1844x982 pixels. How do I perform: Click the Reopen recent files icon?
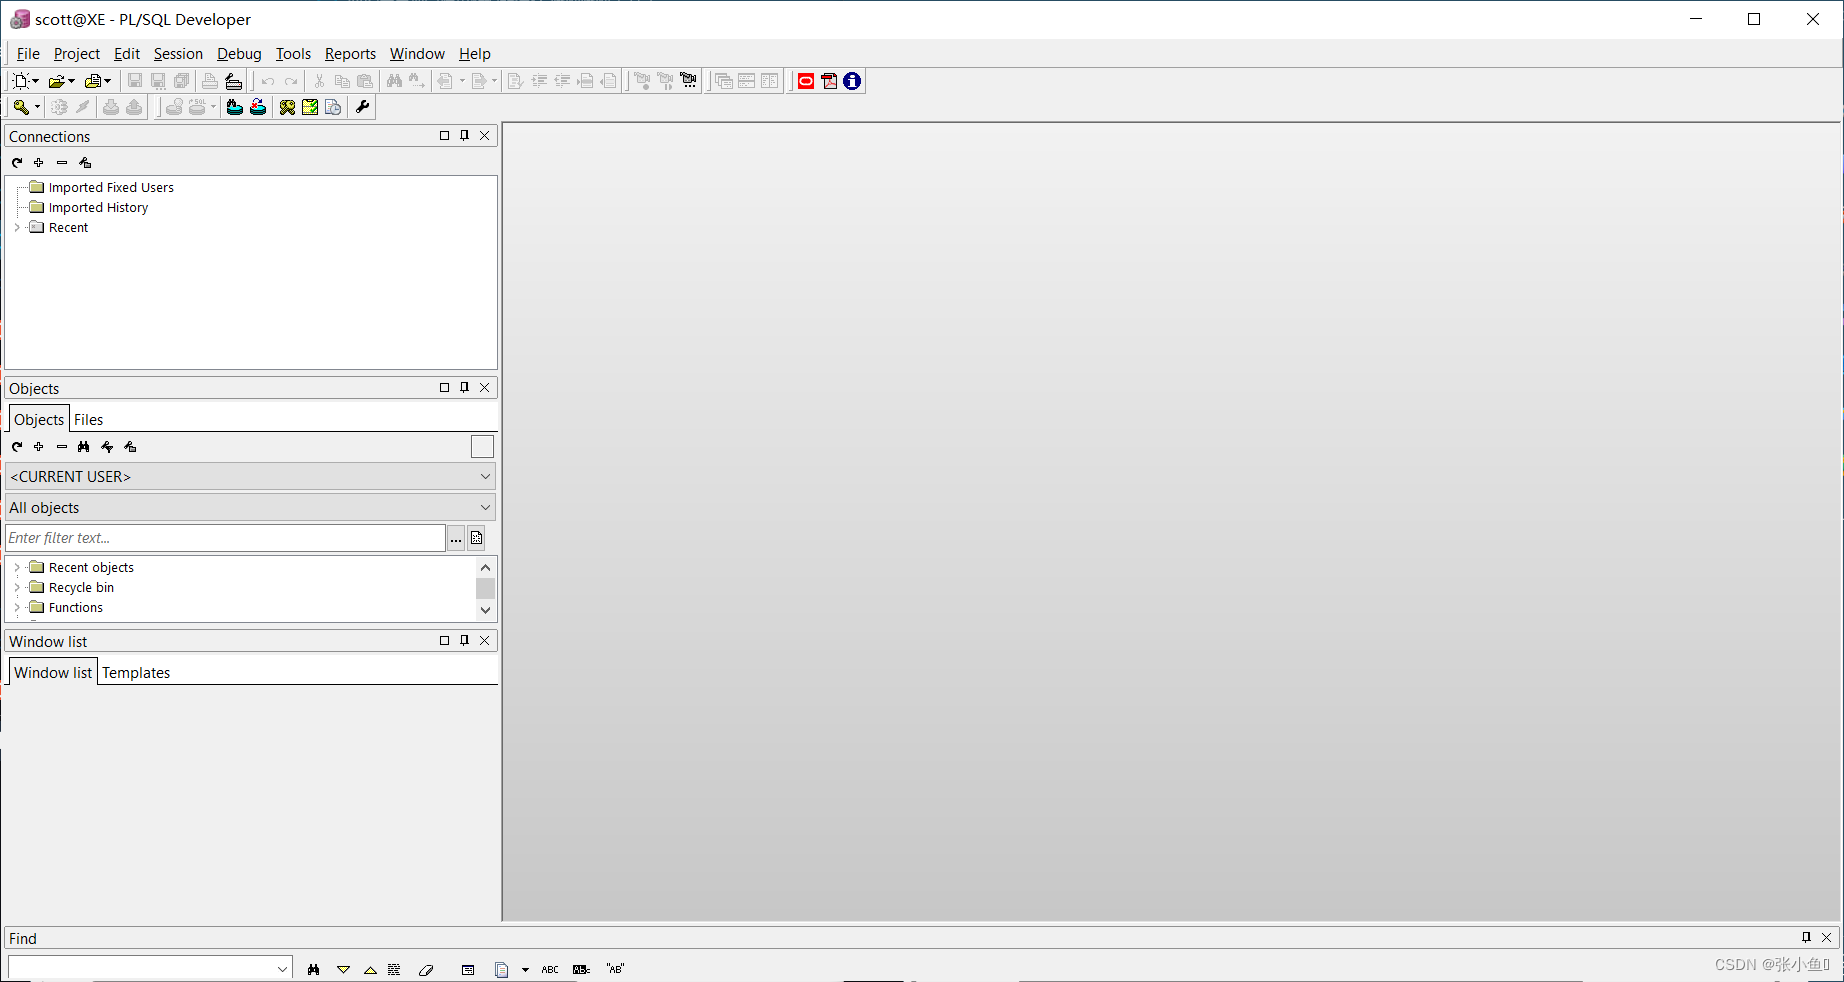93,81
